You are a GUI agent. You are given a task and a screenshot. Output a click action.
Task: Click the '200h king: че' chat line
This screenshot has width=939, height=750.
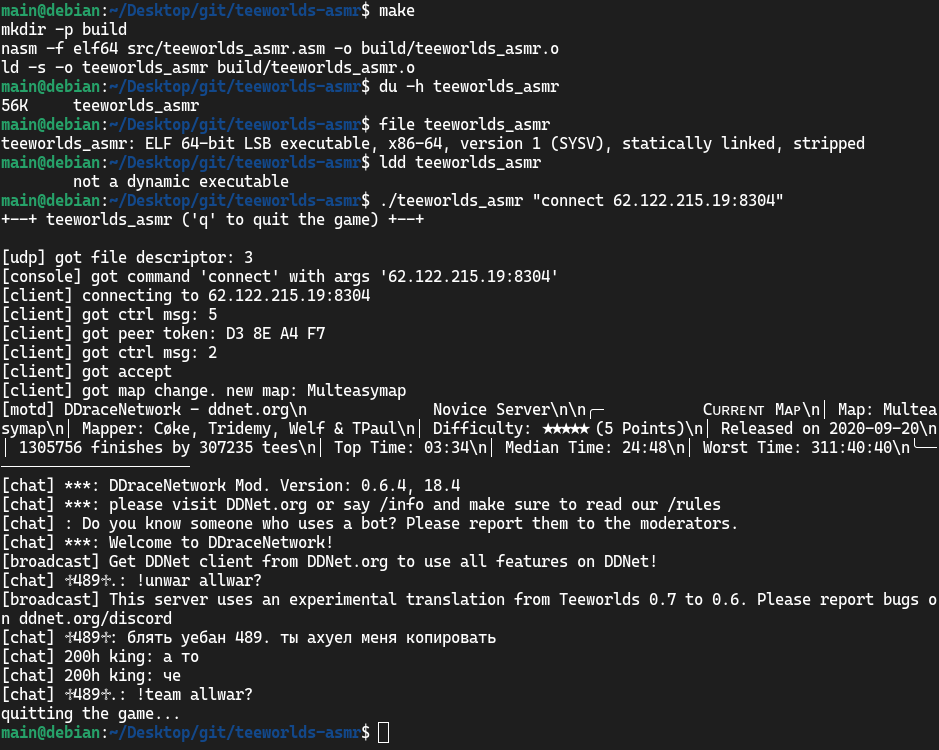[91, 676]
